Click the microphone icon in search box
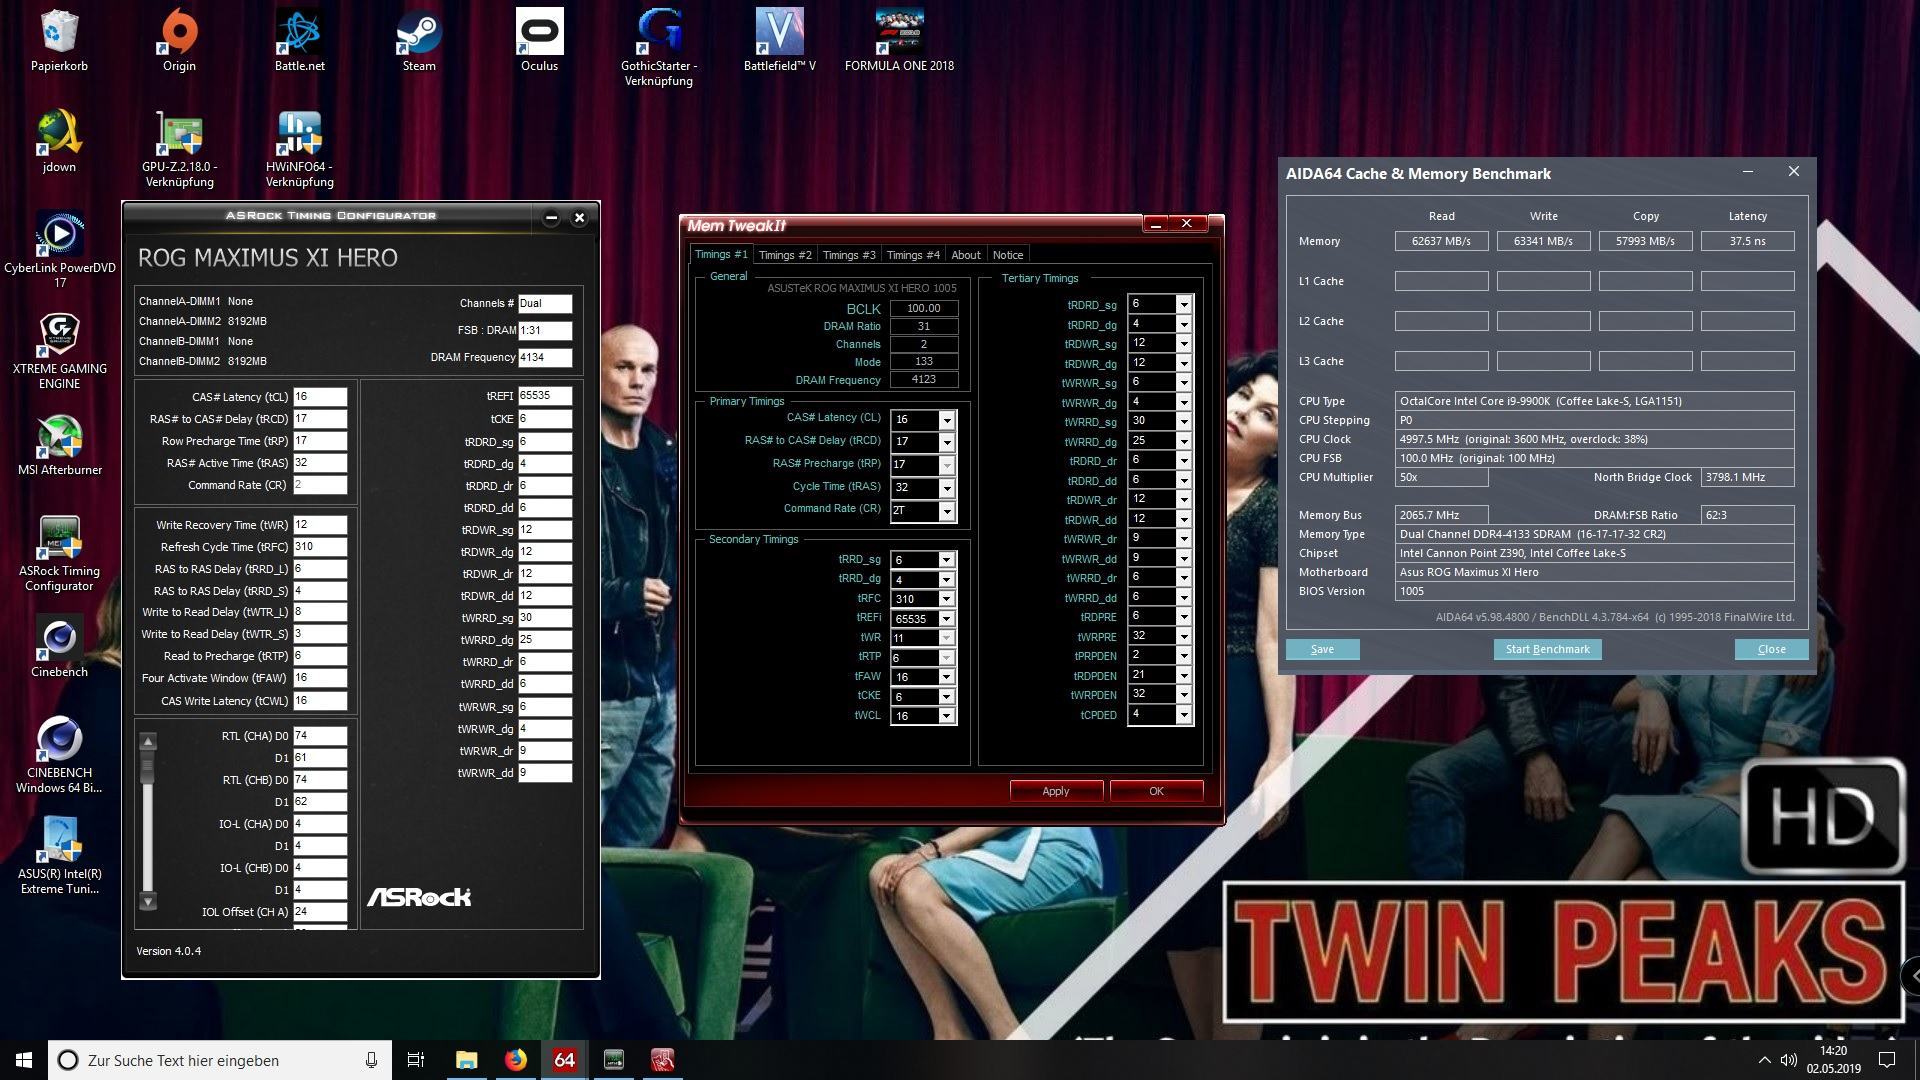The image size is (1920, 1080). [371, 1060]
